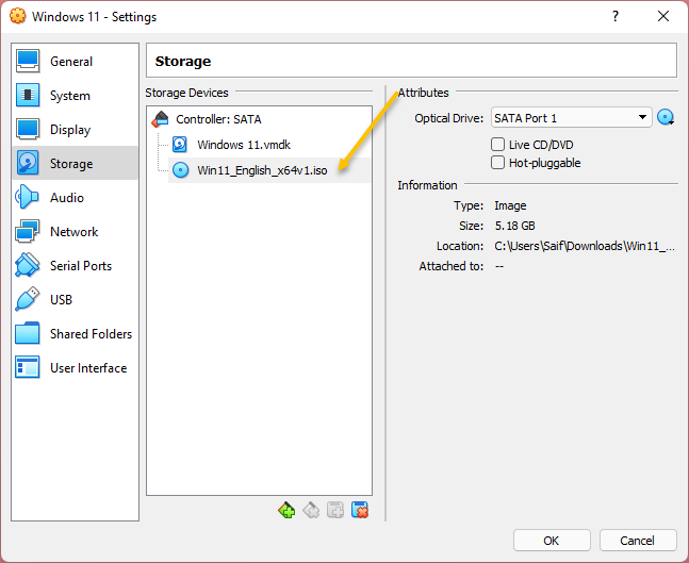Click the add new storage controller icon
This screenshot has width=689, height=563.
pyautogui.click(x=286, y=510)
